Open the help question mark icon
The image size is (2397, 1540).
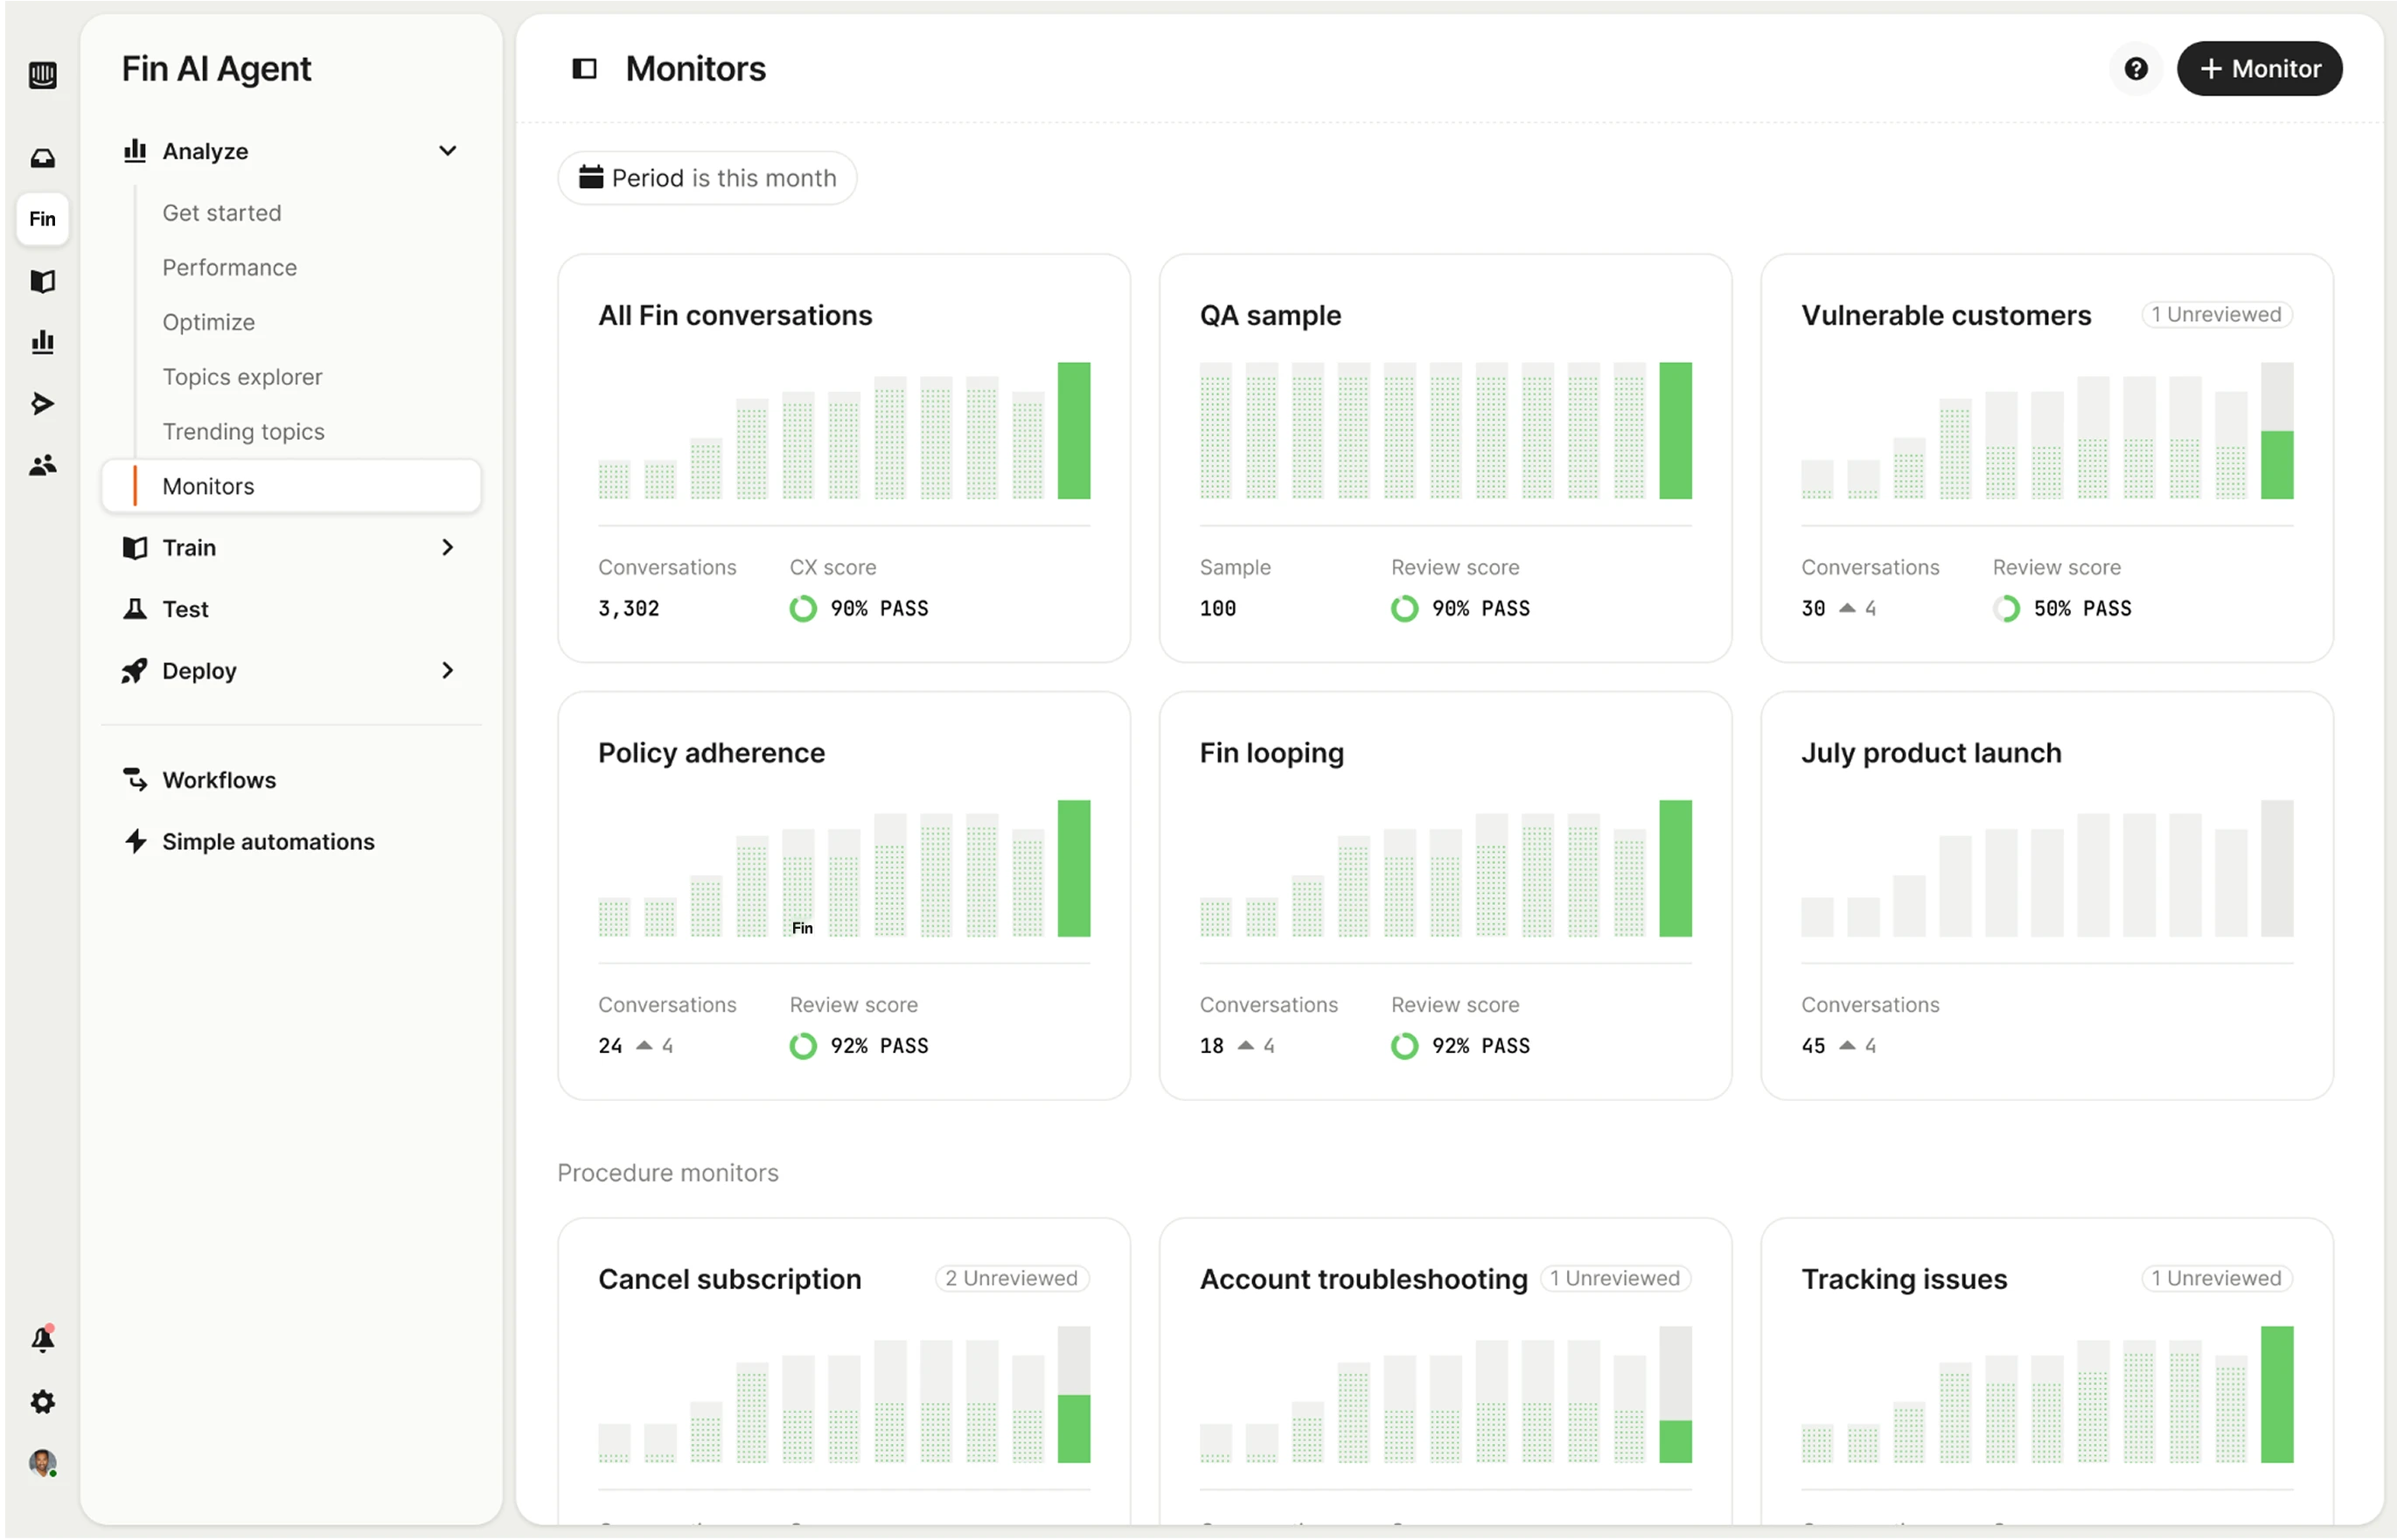click(2135, 69)
